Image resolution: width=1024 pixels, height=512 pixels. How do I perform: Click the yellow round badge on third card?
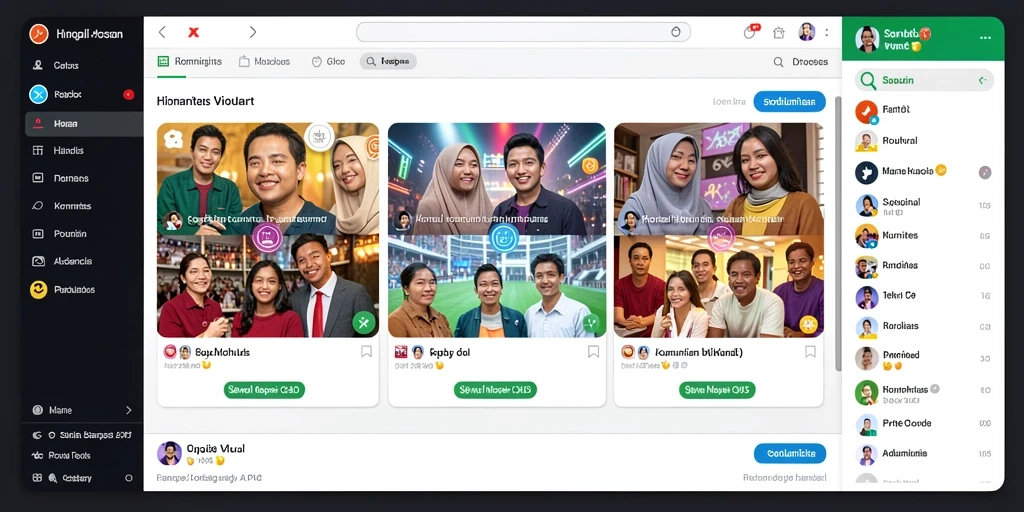click(808, 323)
